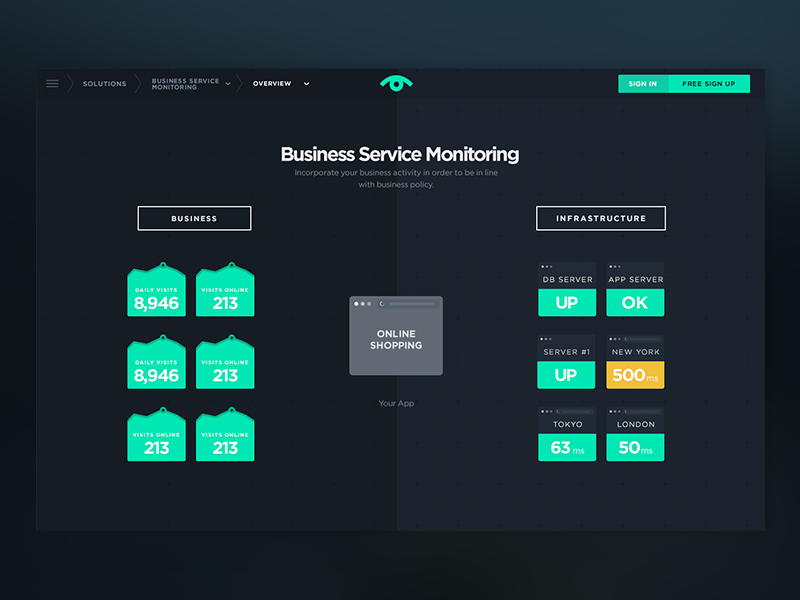Click the Free Sign Up button

(710, 83)
